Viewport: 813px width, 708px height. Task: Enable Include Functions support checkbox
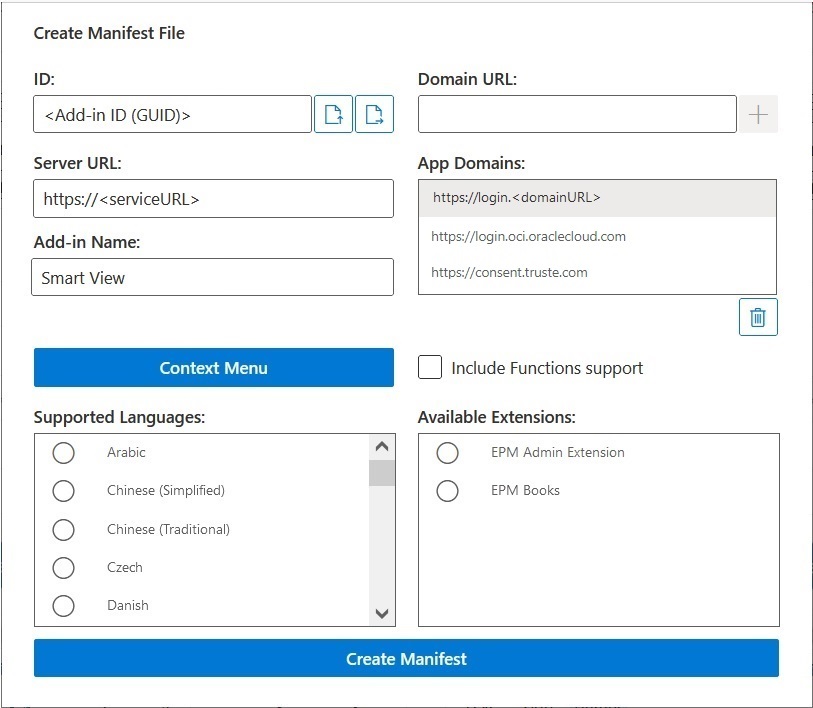pos(430,368)
